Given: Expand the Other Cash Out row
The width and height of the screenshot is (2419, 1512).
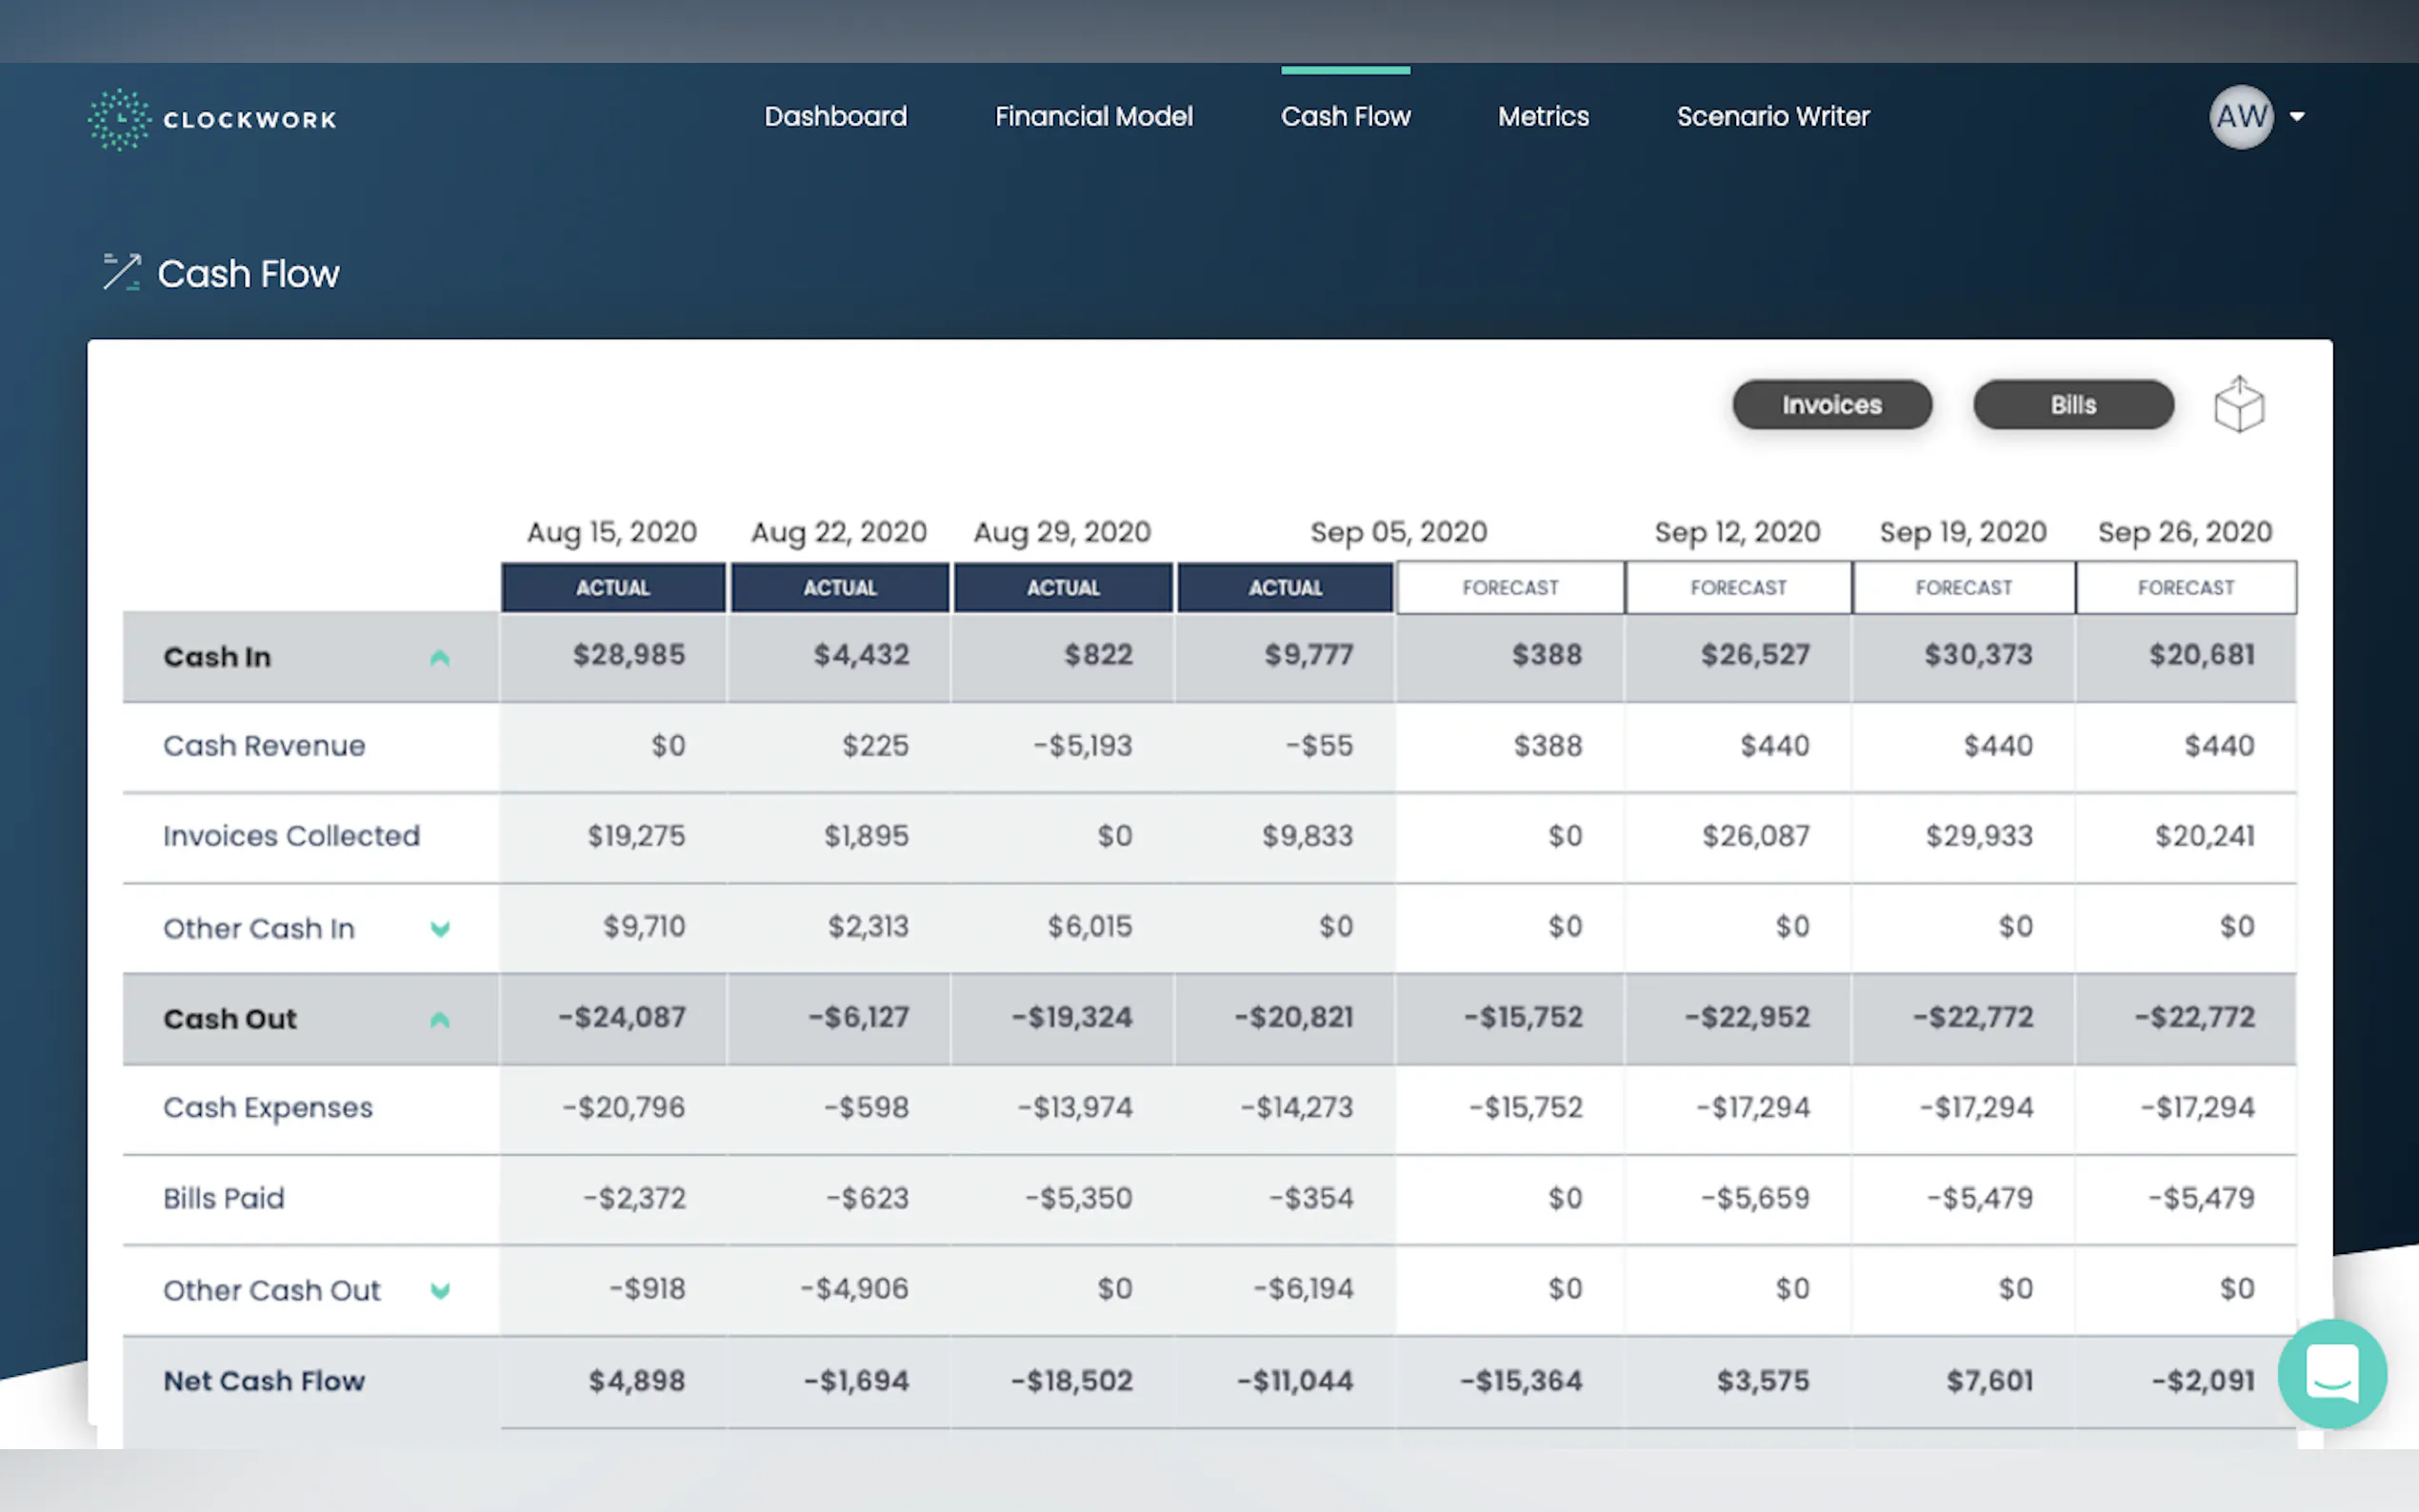Looking at the screenshot, I should point(439,1291).
